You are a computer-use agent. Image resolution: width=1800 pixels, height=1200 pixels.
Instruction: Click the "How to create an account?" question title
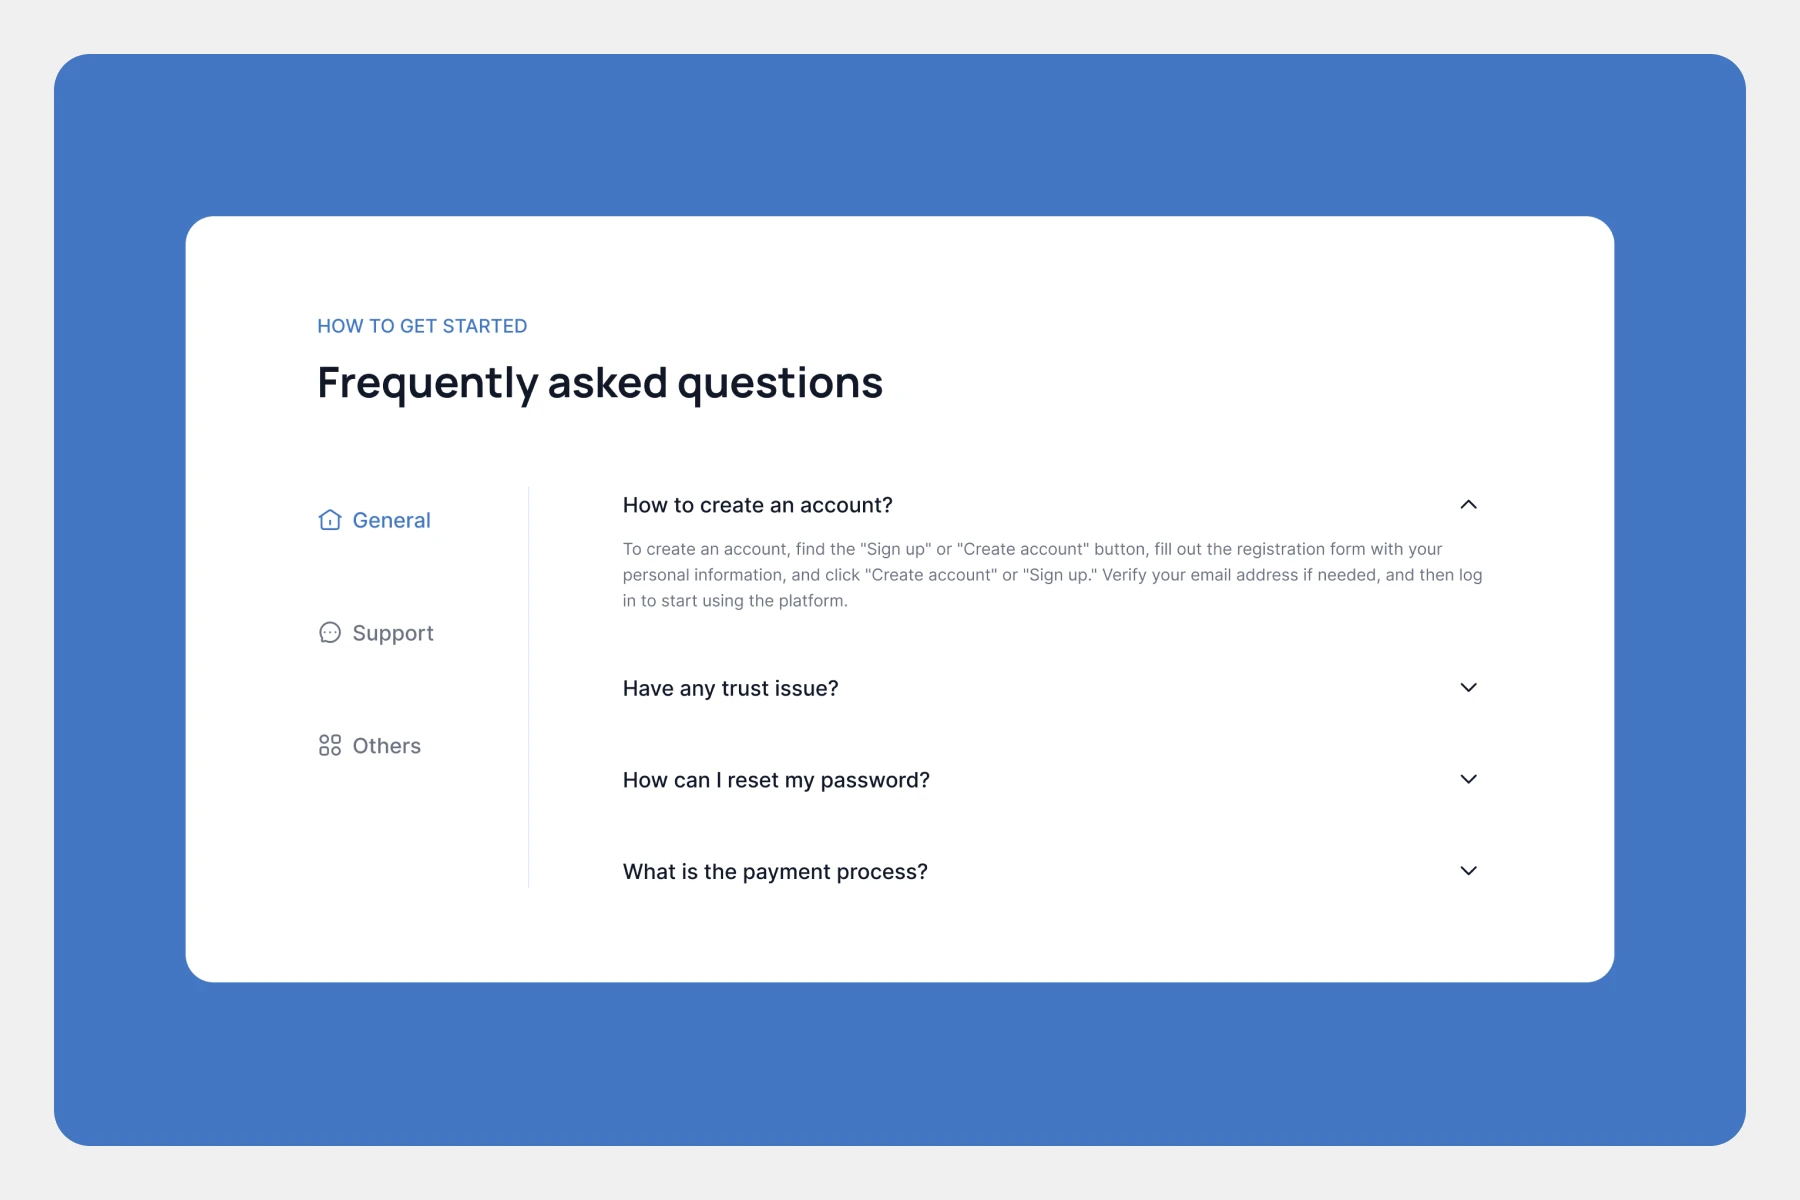(x=757, y=505)
